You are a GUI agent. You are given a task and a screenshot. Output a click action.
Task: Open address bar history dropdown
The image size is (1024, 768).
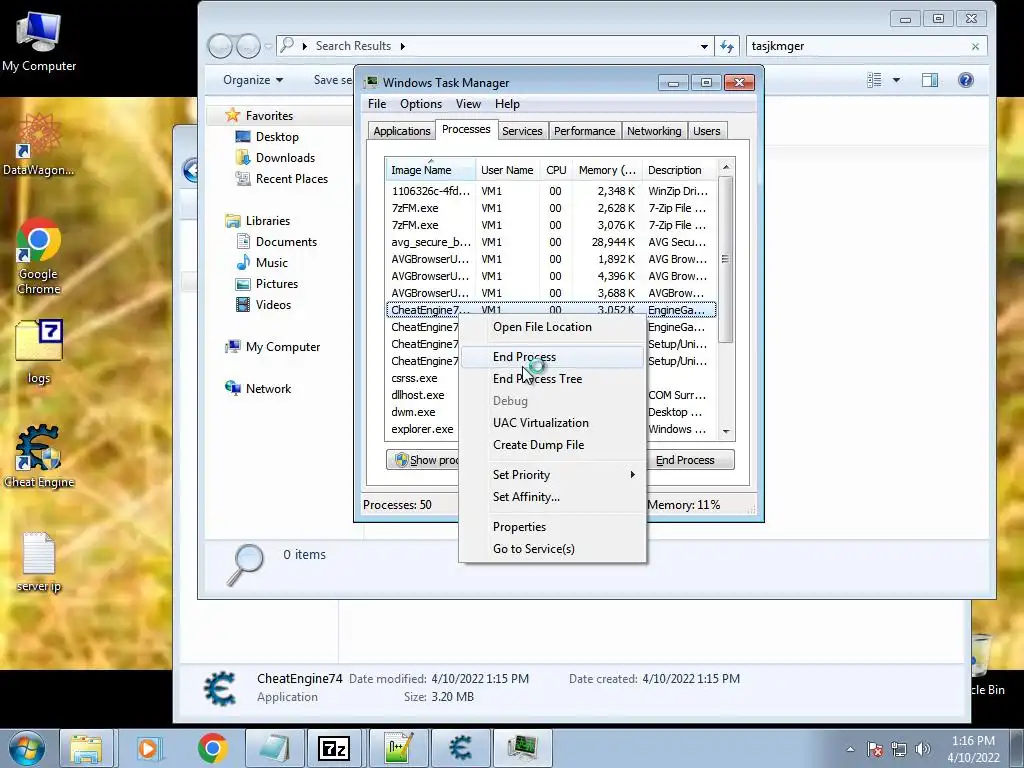704,46
